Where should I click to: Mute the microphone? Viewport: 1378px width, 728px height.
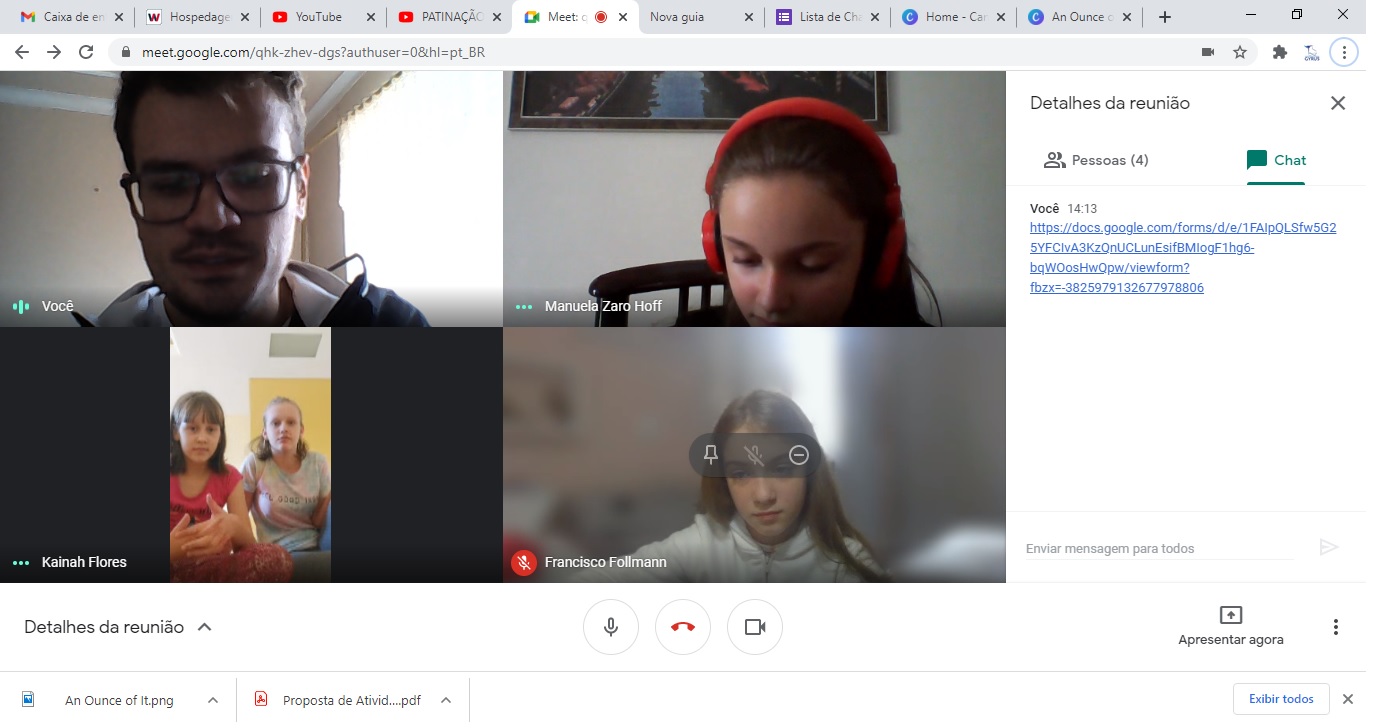pyautogui.click(x=611, y=627)
